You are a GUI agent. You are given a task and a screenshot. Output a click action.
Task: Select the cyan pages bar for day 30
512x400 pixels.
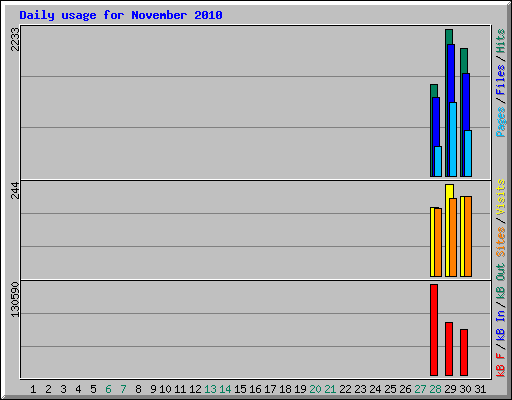(x=468, y=153)
